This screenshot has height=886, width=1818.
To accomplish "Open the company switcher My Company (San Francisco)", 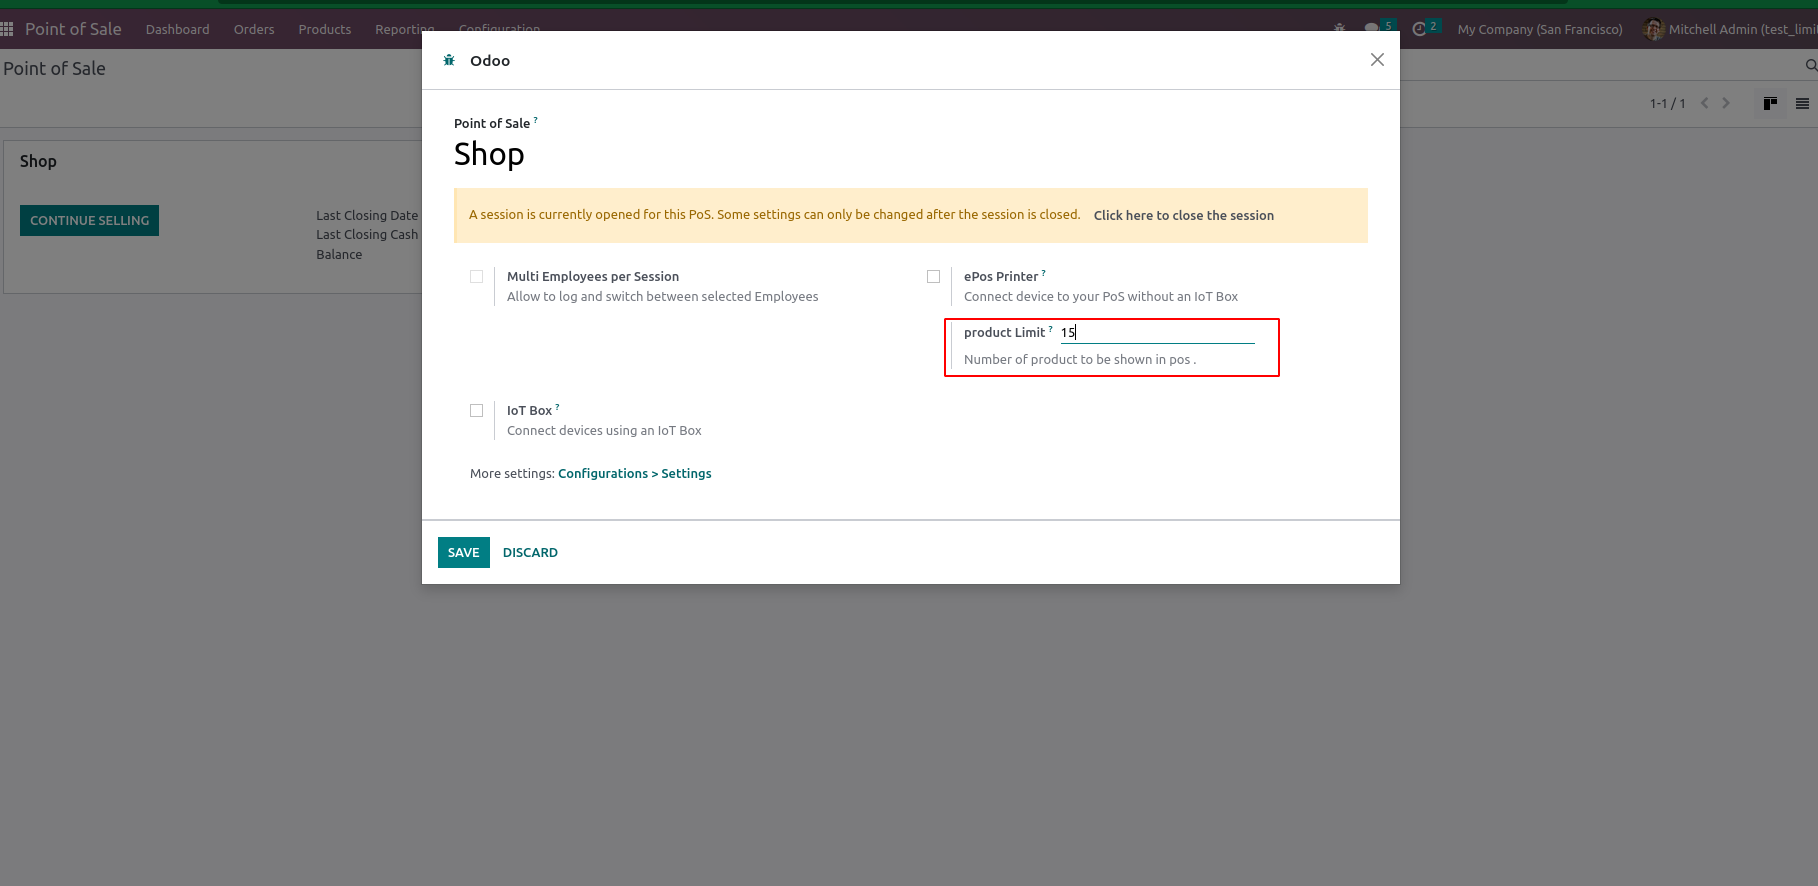I will 1540,29.
